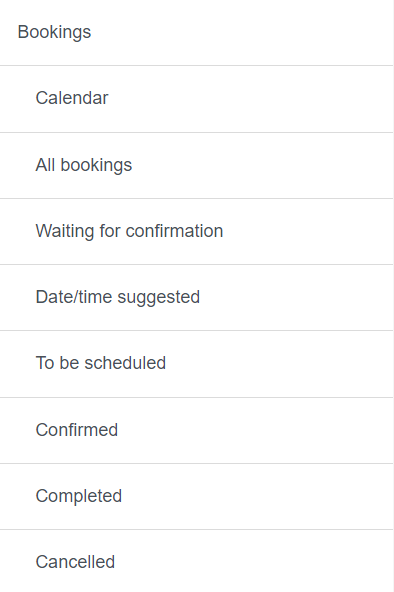Collapse the Bookings parent menu

(196, 32)
